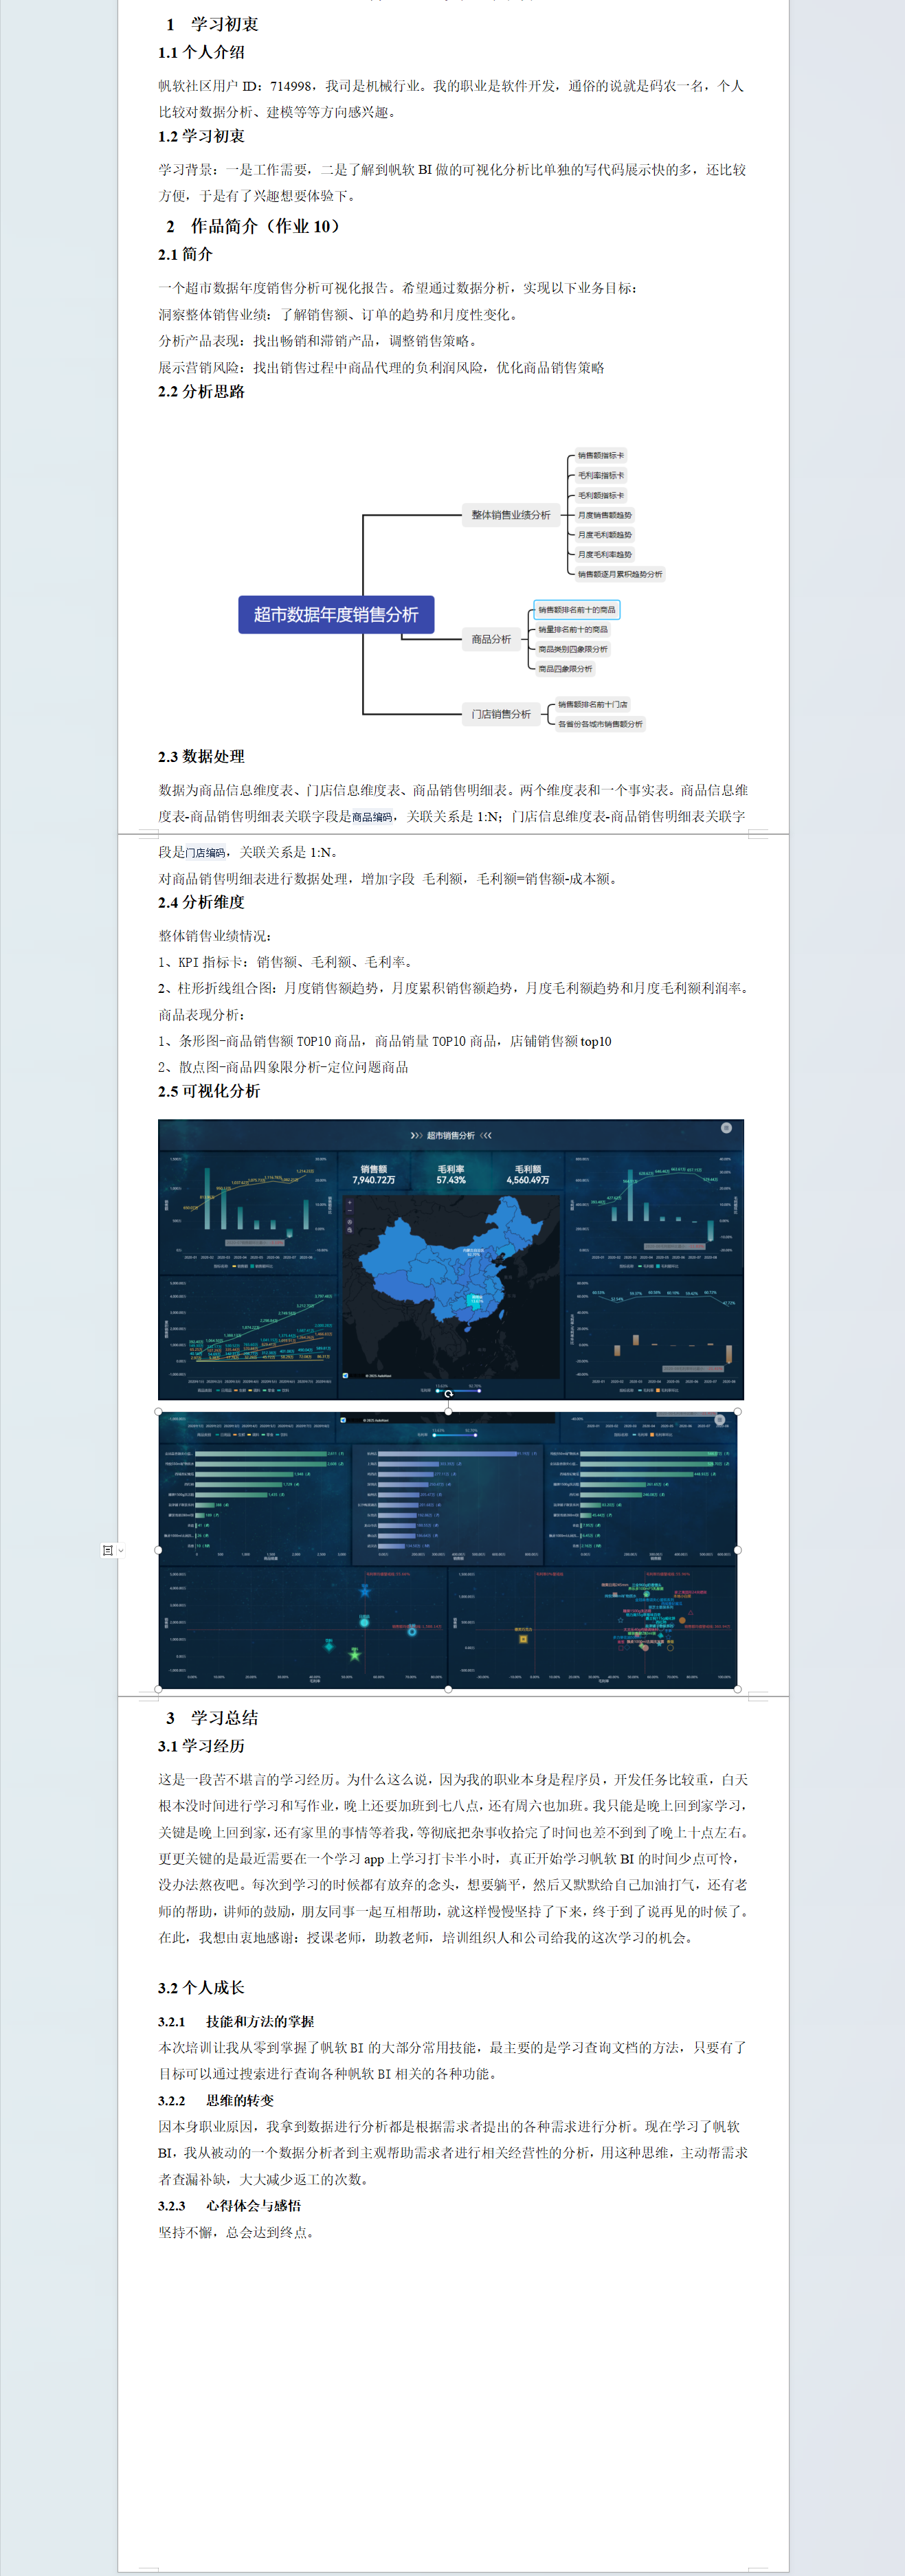The width and height of the screenshot is (905, 2576).
Task: Click the 毛利率 range slider below the map
Action: pos(458,1390)
